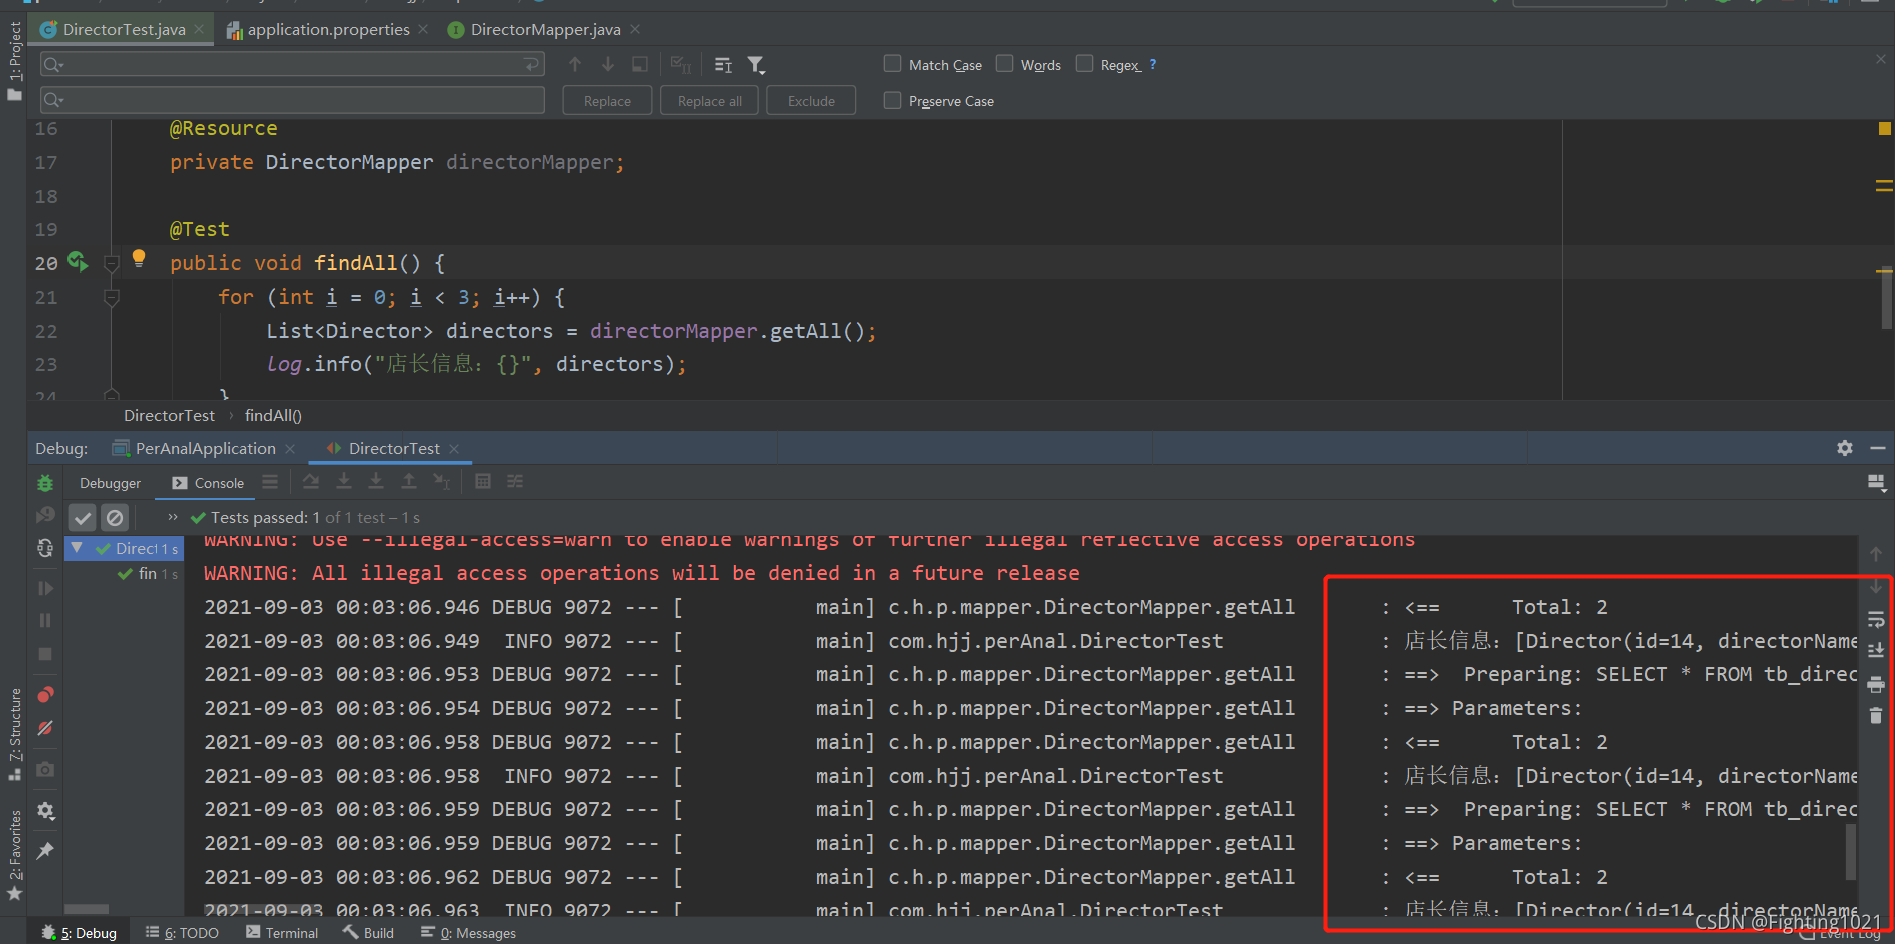1895x944 pixels.
Task: Toggle Preserve Case checkbox
Action: [893, 100]
